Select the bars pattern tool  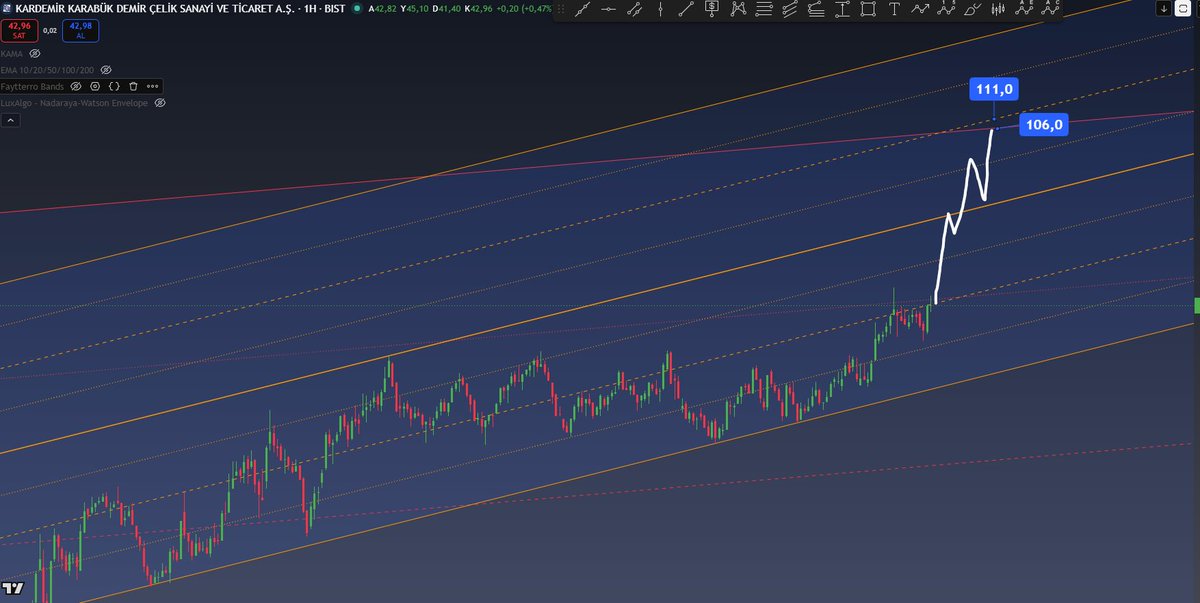point(998,8)
